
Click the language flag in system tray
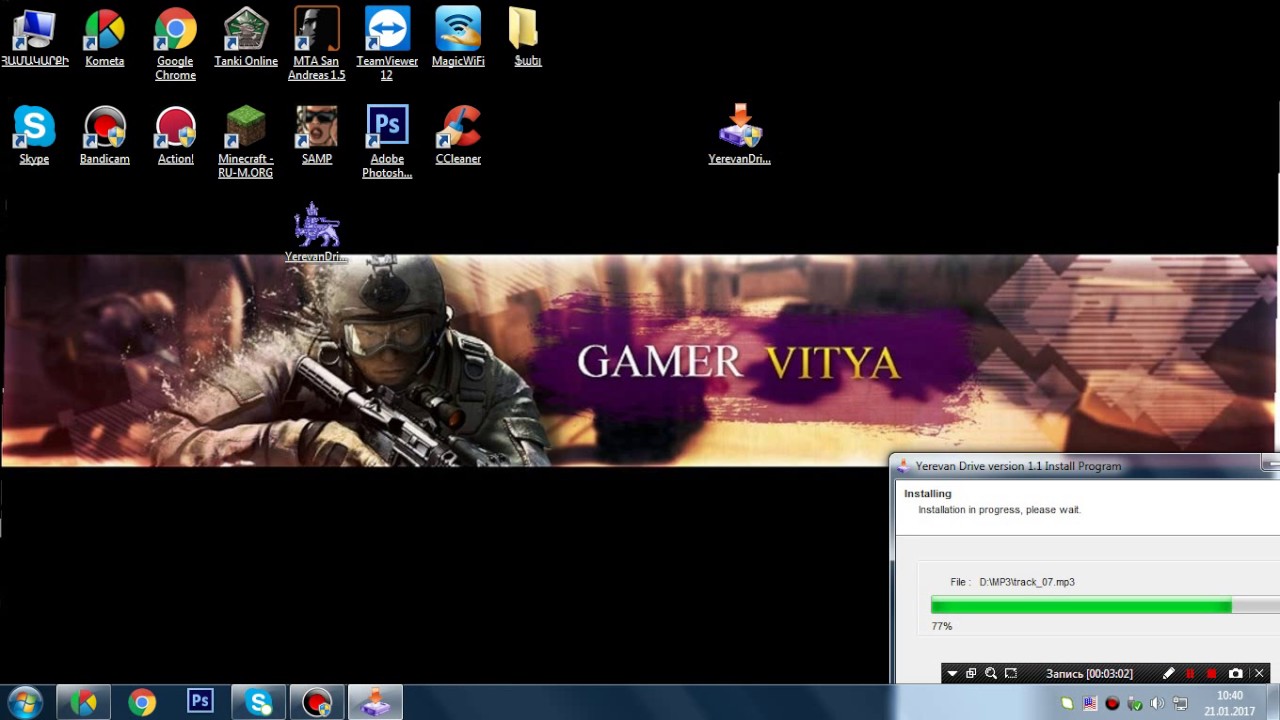[1090, 703]
